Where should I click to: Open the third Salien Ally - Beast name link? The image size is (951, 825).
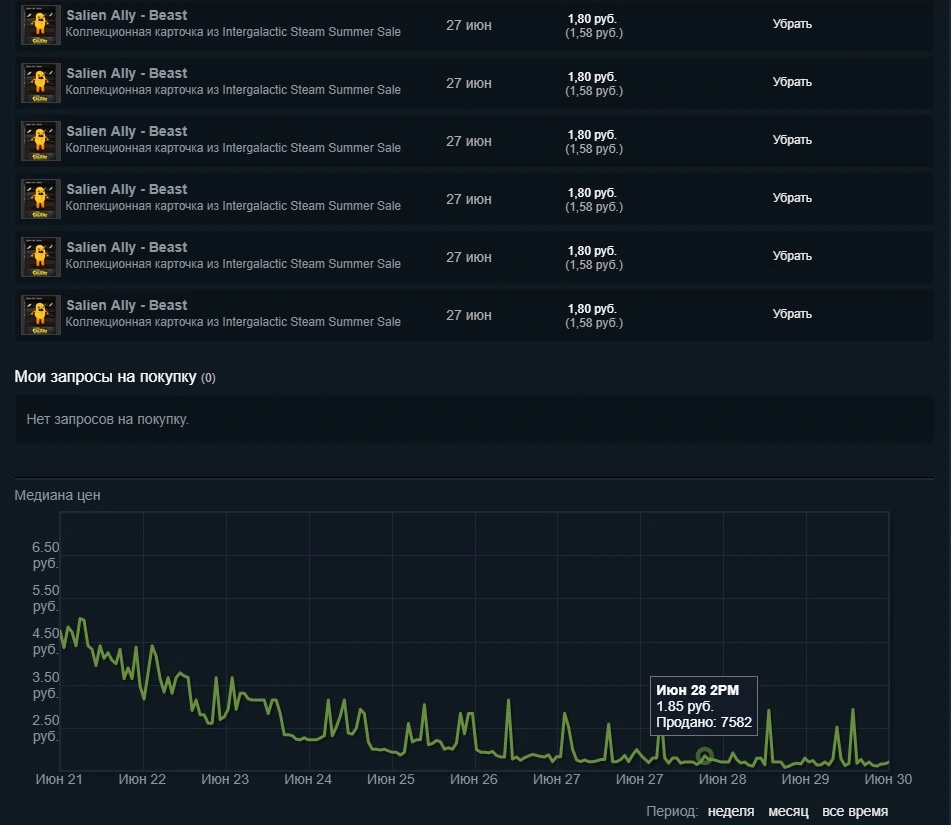click(x=127, y=131)
